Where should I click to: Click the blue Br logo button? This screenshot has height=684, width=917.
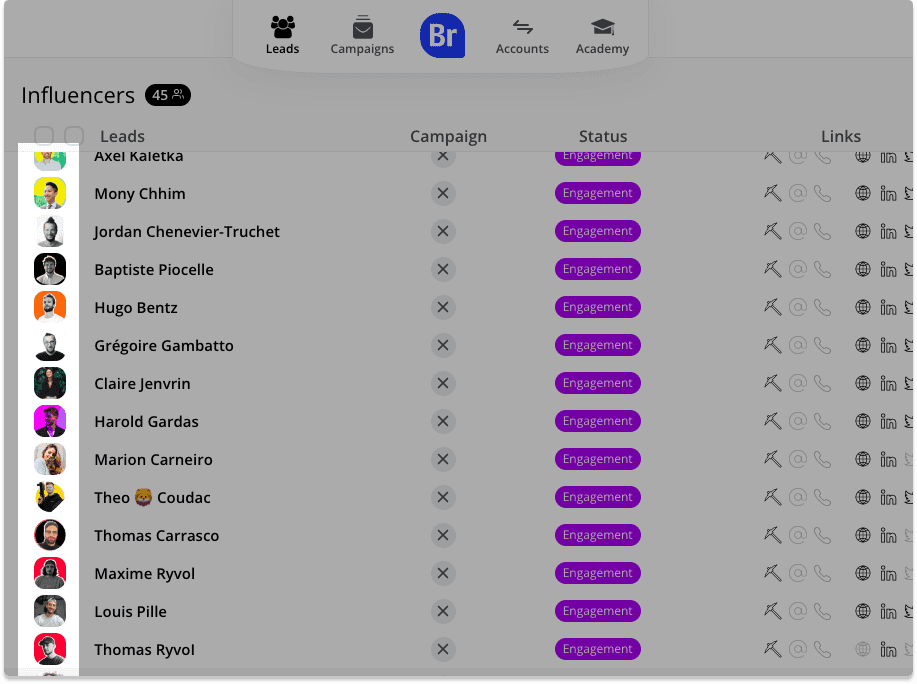[x=443, y=36]
